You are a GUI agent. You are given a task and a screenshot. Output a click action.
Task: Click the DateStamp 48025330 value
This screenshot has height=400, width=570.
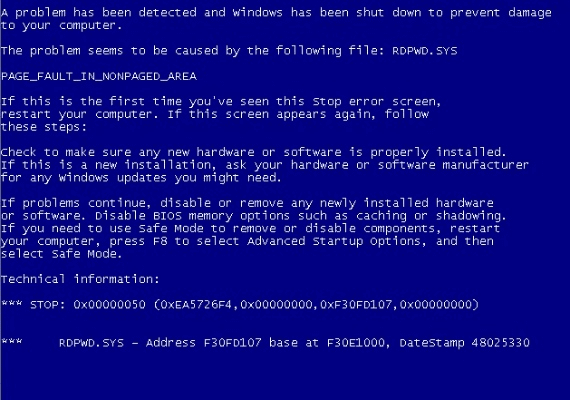(465, 343)
